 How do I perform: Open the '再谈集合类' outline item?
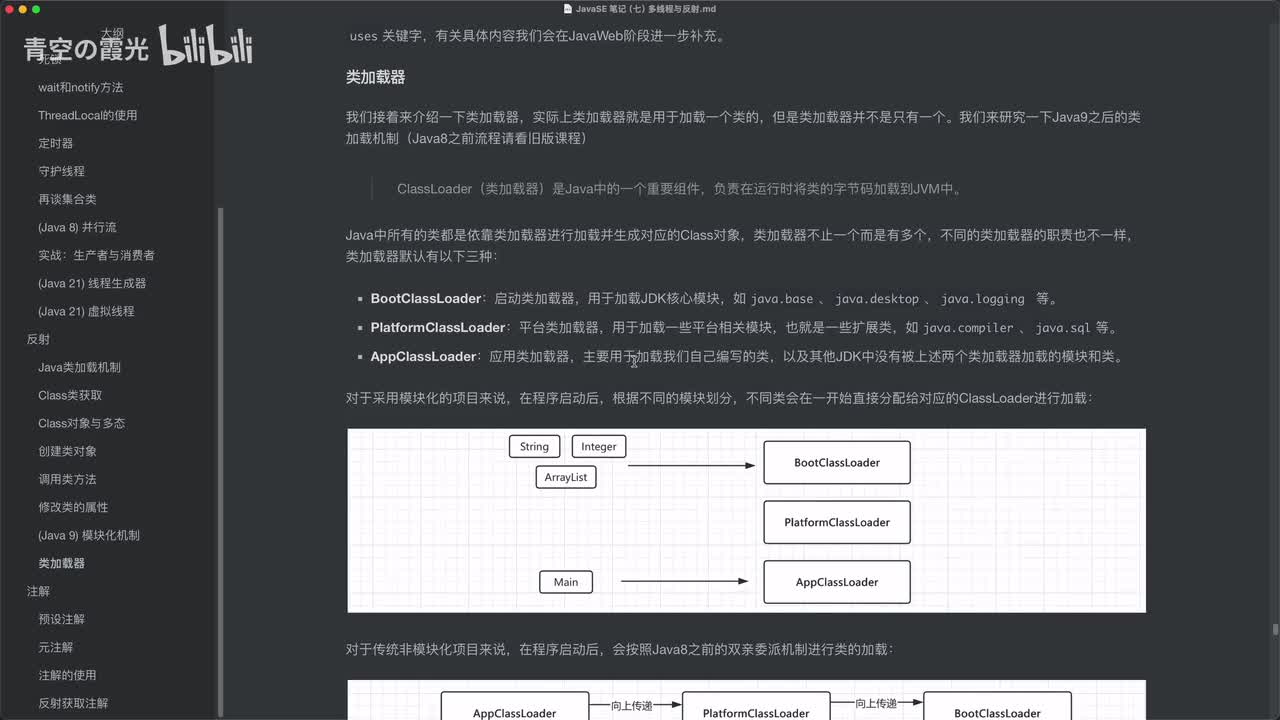click(x=68, y=199)
